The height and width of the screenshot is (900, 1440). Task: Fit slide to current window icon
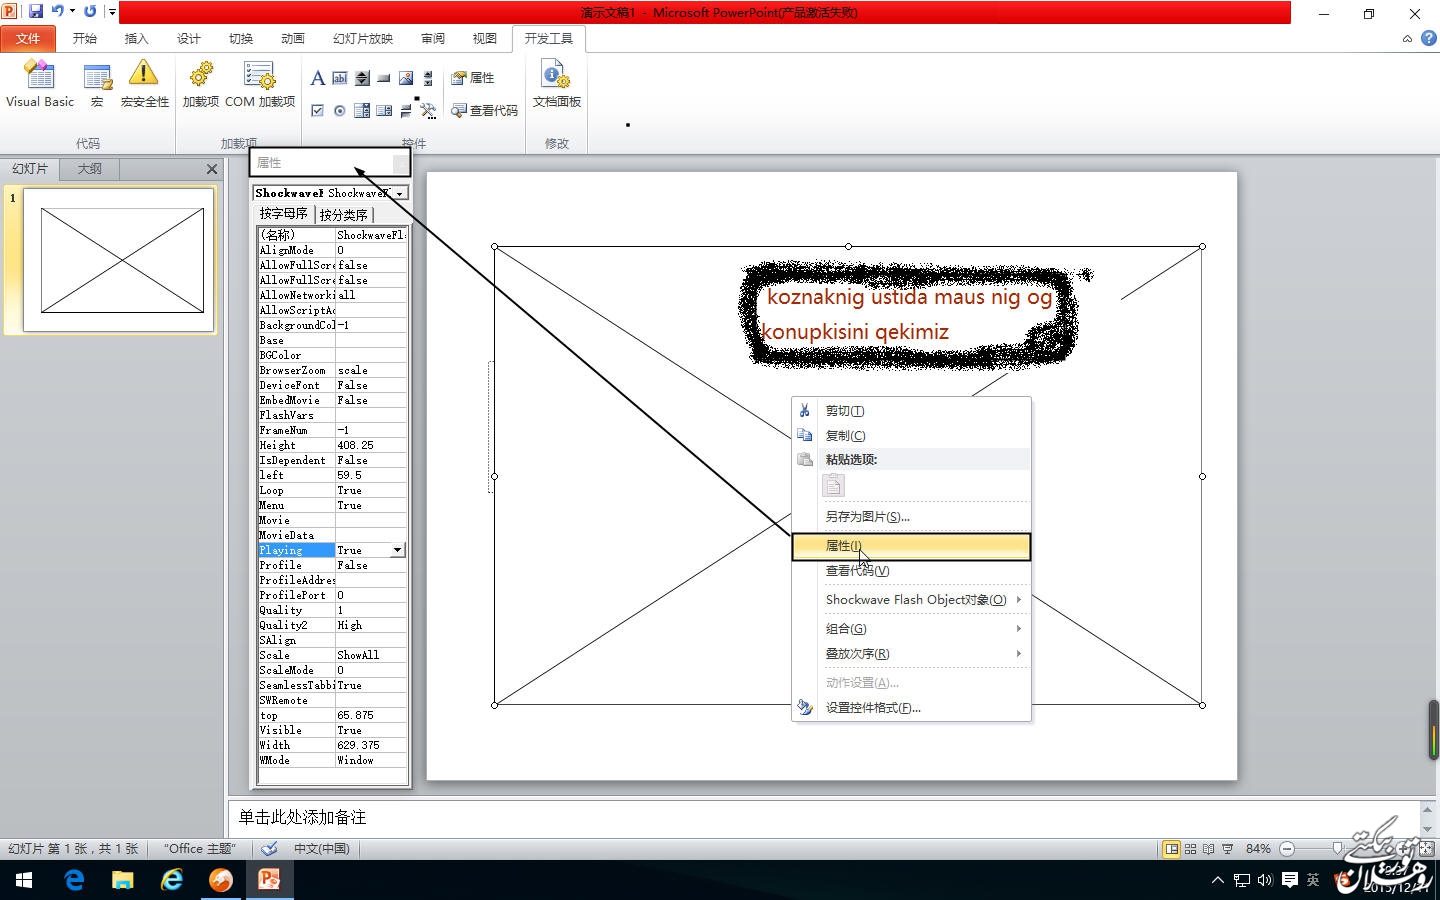pos(1426,849)
